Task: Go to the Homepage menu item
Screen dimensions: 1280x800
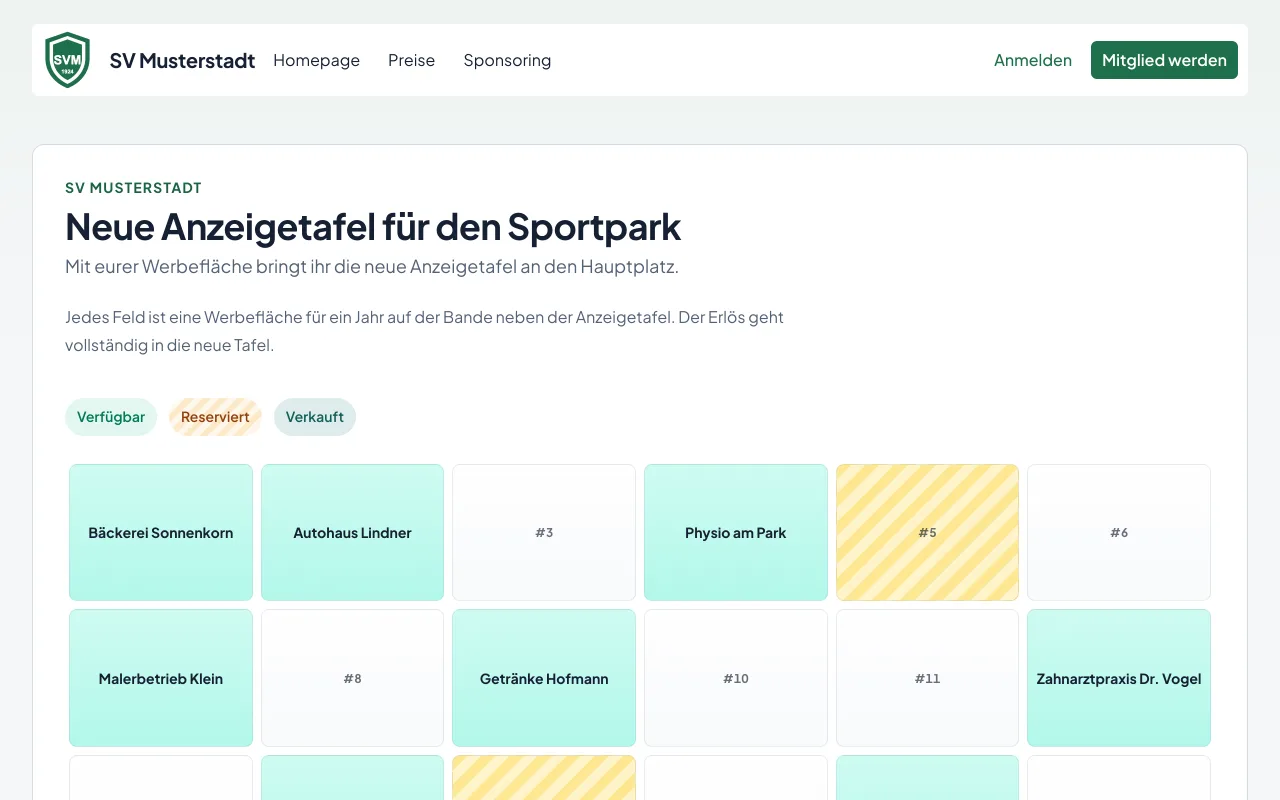Action: pyautogui.click(x=316, y=60)
